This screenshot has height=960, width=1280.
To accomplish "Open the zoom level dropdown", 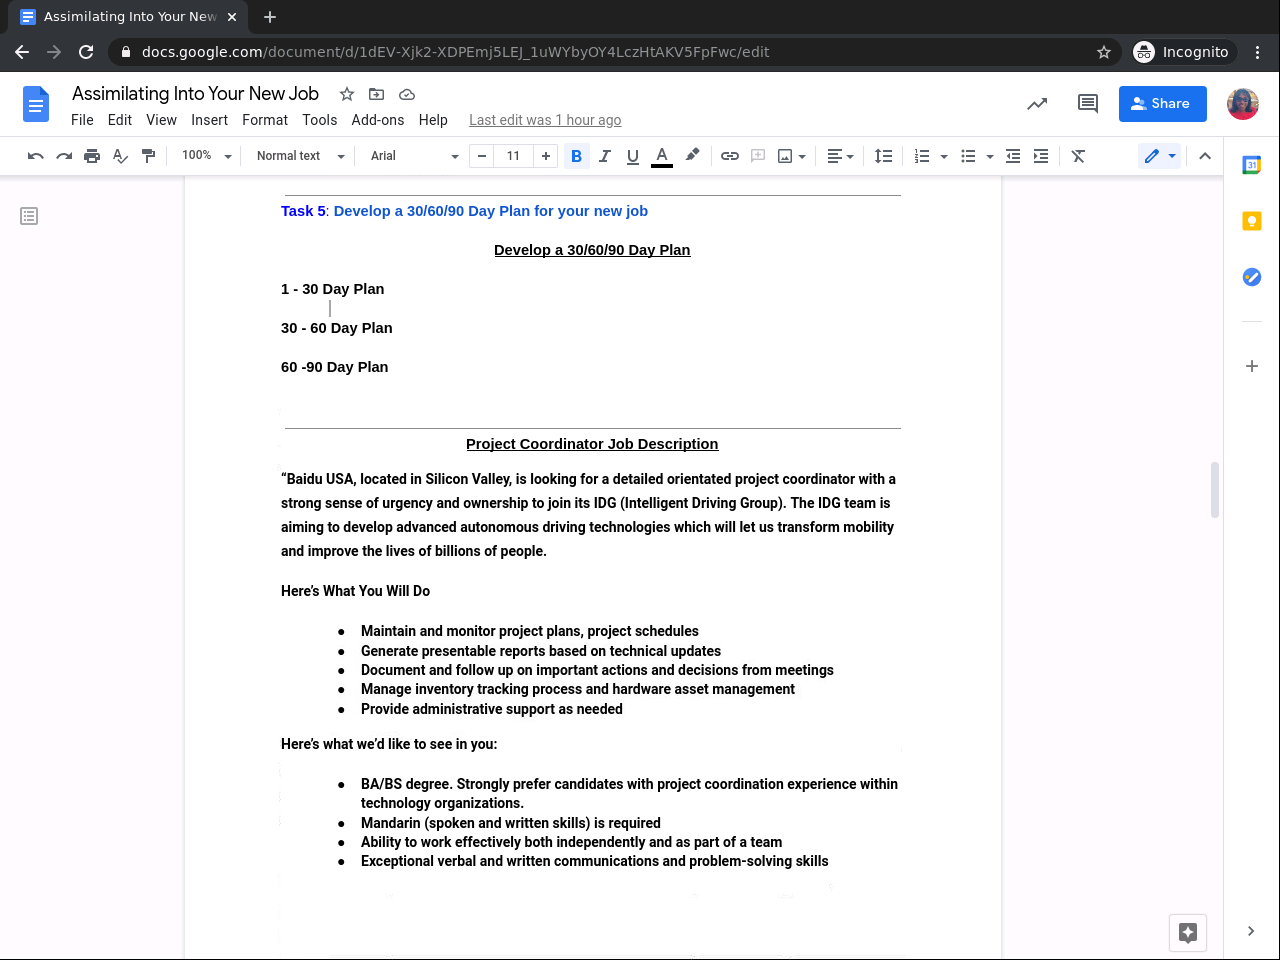I will 206,156.
